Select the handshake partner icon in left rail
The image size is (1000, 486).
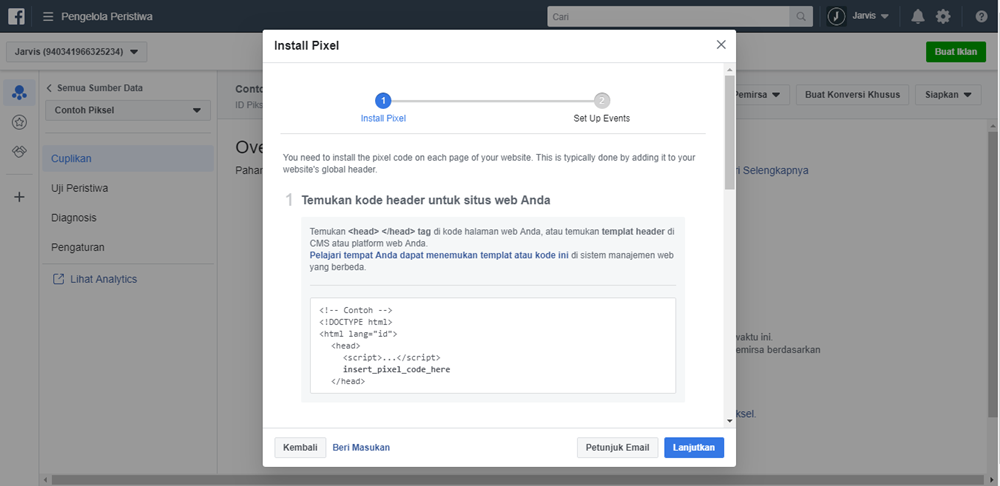tap(19, 152)
